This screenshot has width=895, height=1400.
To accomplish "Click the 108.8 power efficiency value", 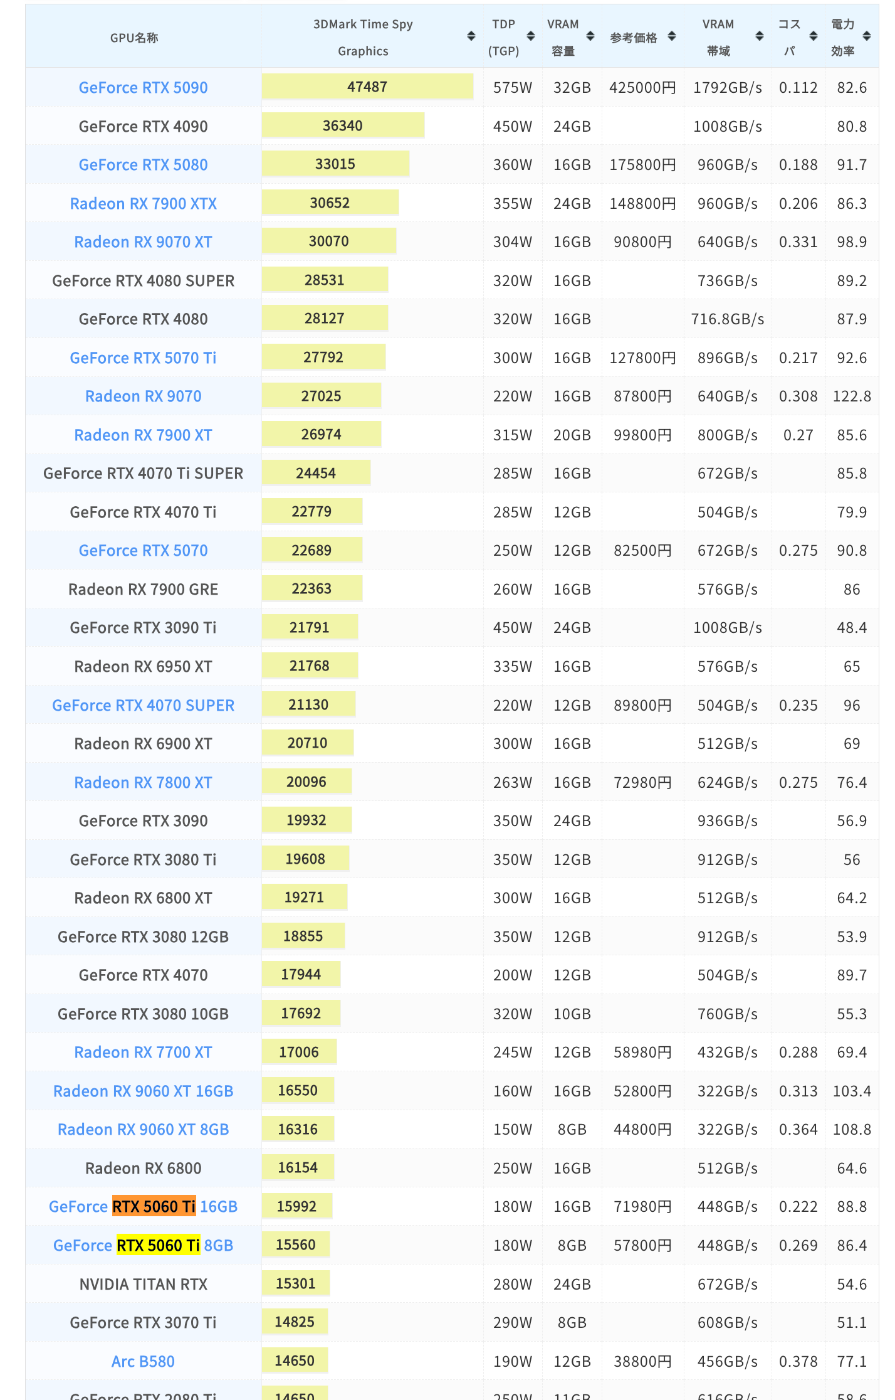I will point(852,1129).
